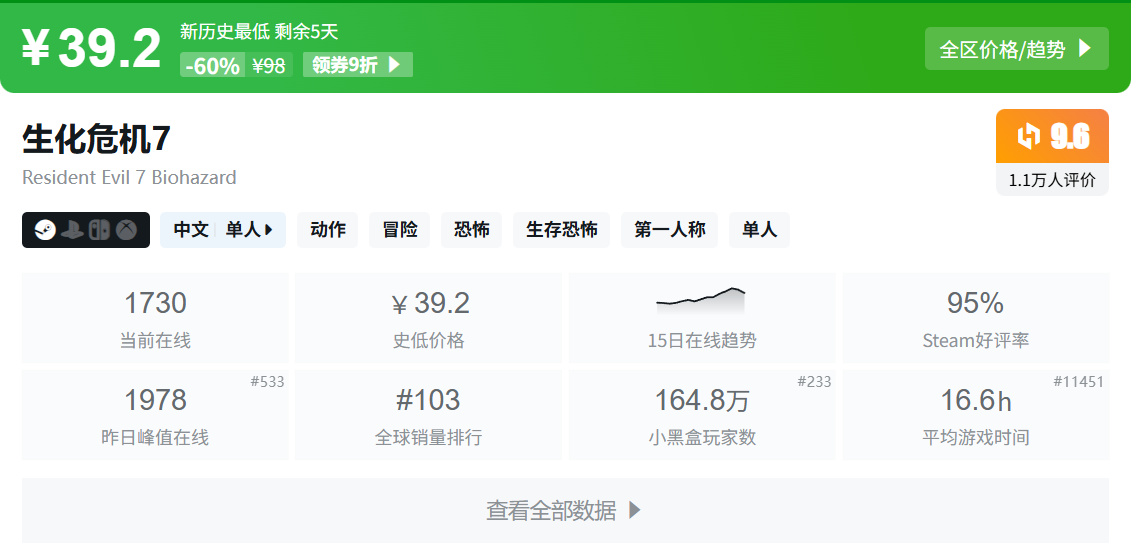Click the #233 rank label
The image size is (1140, 560).
pyautogui.click(x=814, y=381)
